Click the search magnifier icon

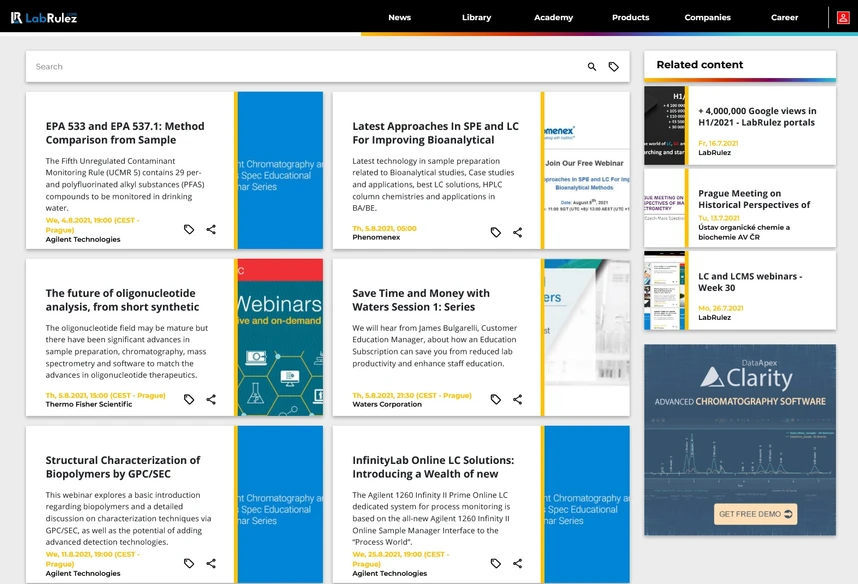pyautogui.click(x=592, y=67)
